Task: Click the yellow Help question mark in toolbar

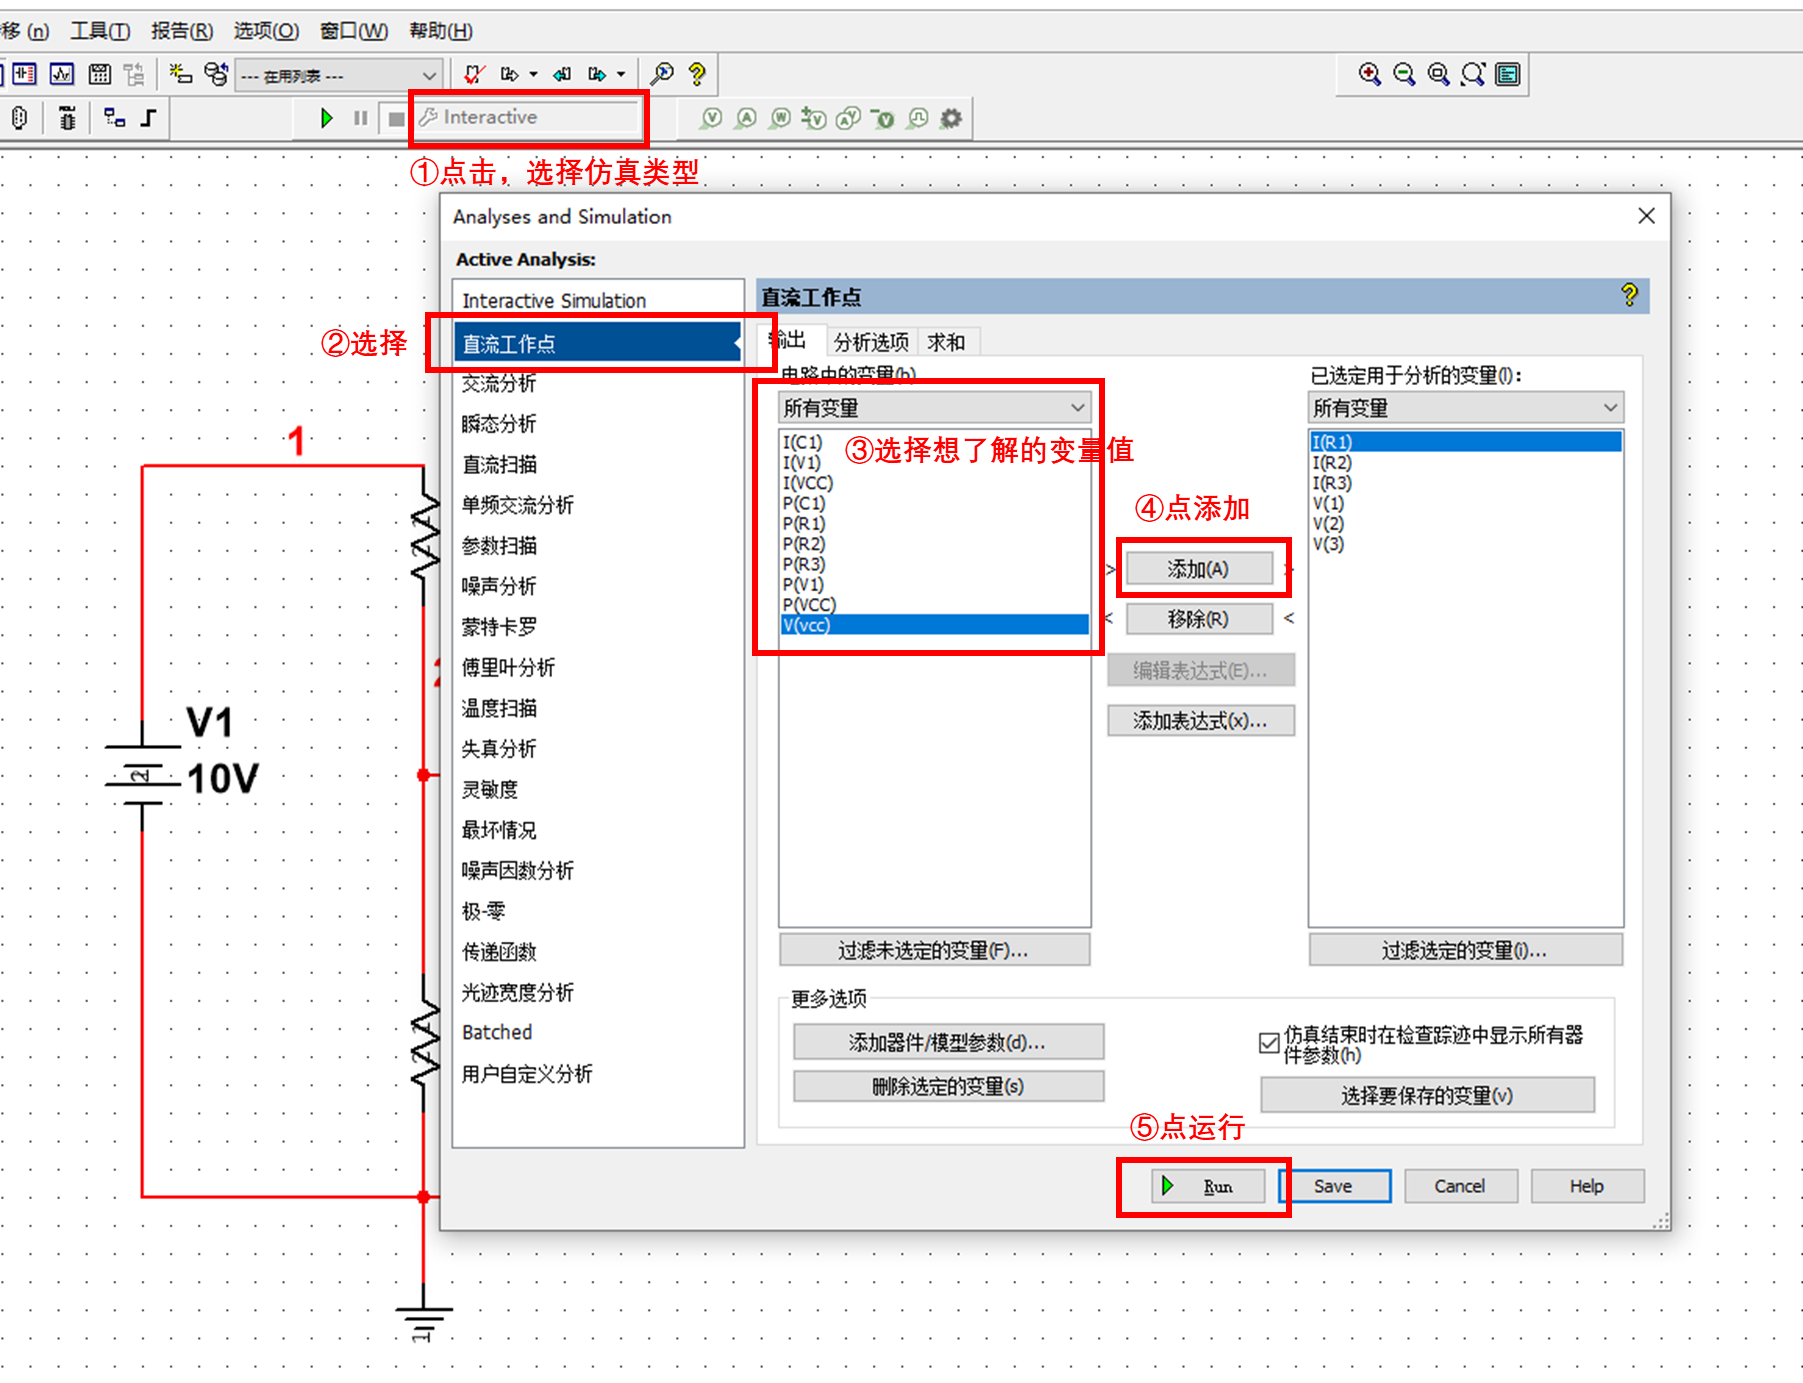Action: (697, 74)
